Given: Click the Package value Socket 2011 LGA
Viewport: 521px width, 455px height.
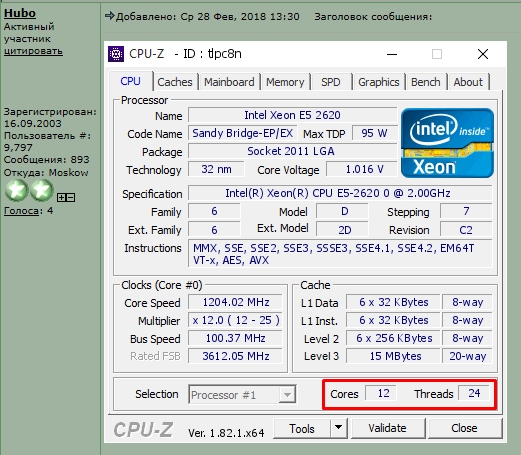Looking at the screenshot, I should tap(292, 151).
